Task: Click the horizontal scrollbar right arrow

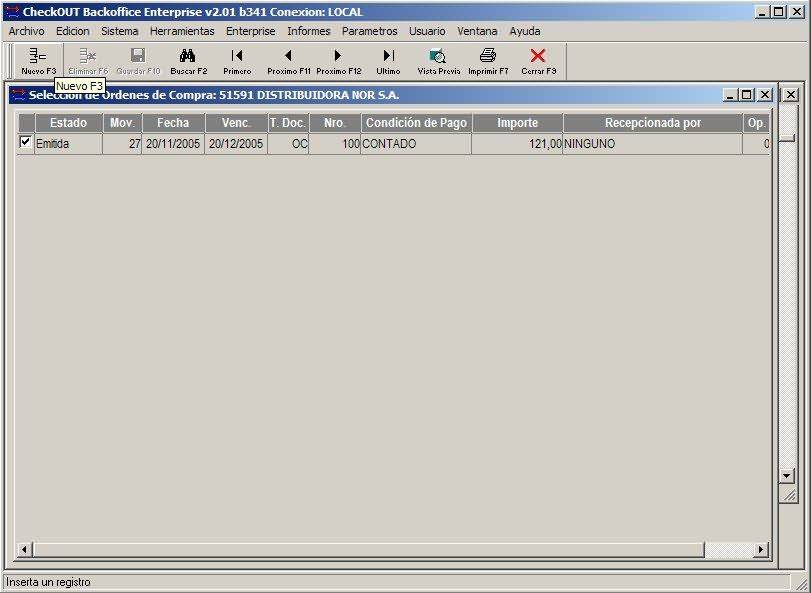Action: pos(761,549)
